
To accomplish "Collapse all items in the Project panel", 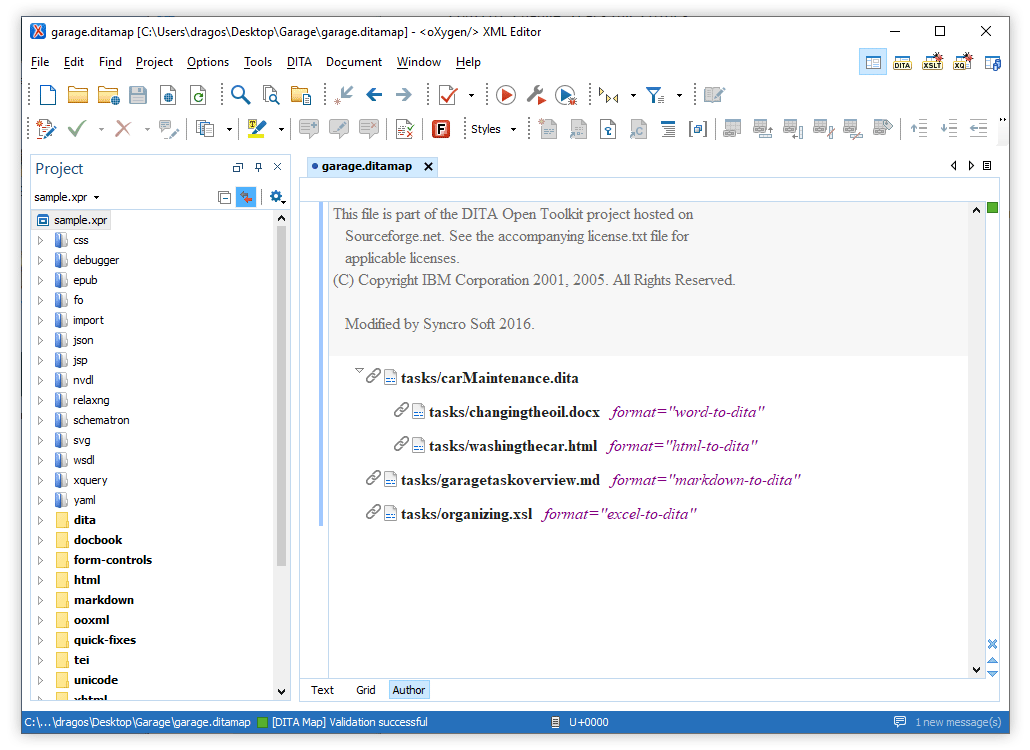I will [224, 197].
